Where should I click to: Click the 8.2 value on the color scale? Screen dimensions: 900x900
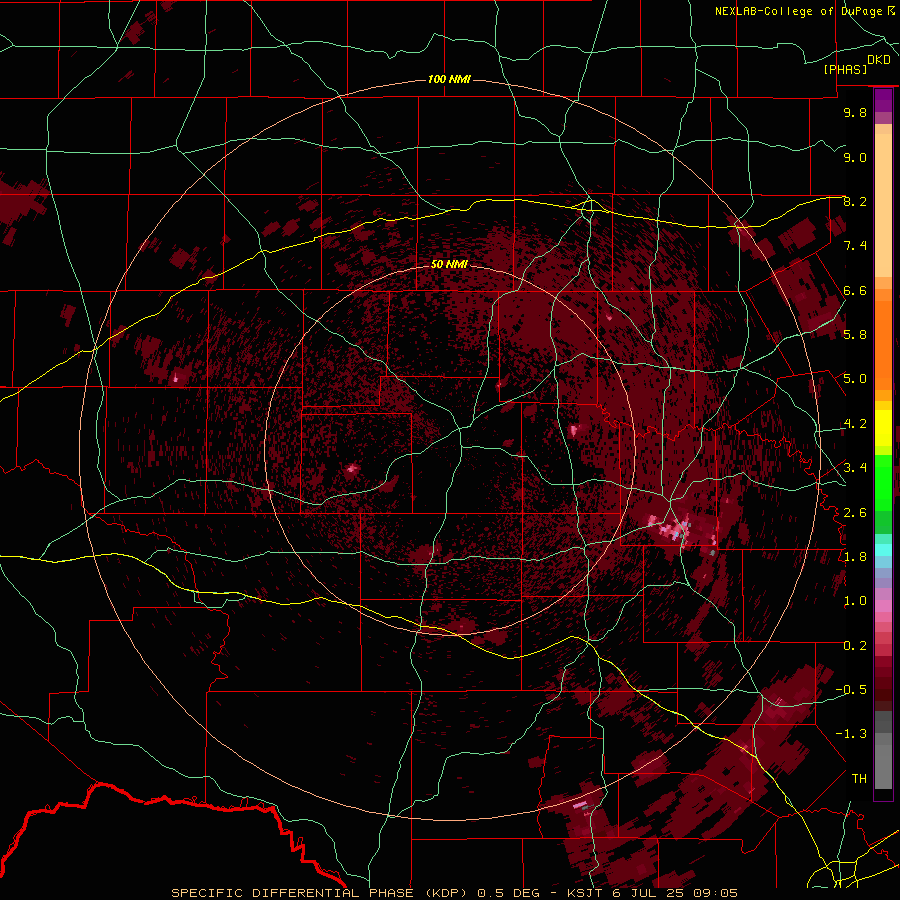855,201
